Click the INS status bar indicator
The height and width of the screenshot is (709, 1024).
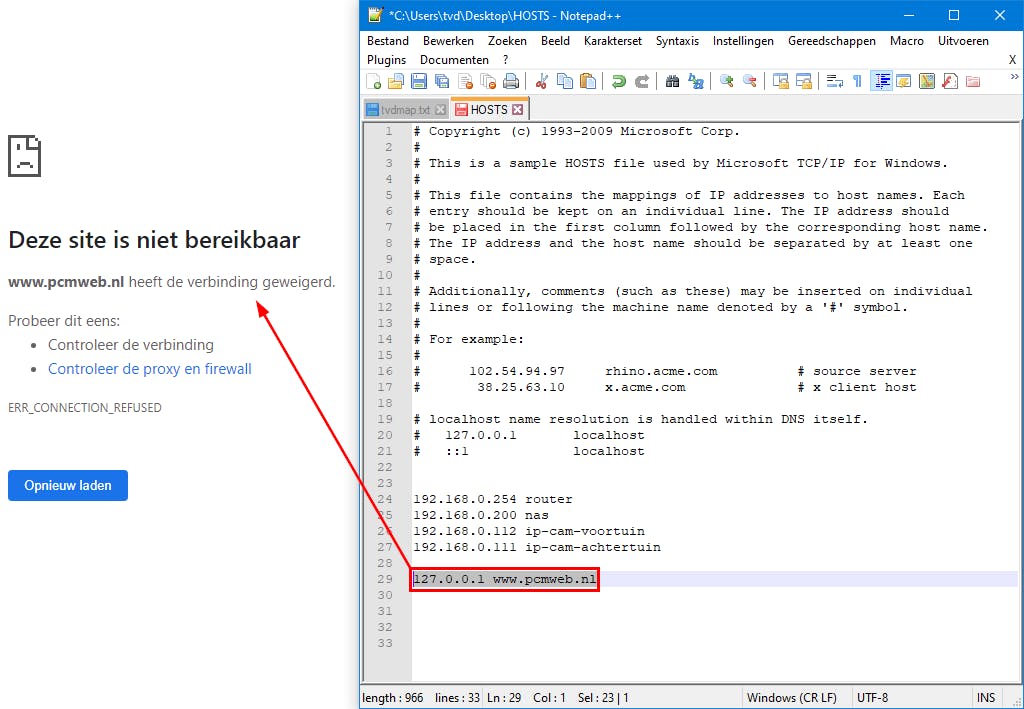985,697
